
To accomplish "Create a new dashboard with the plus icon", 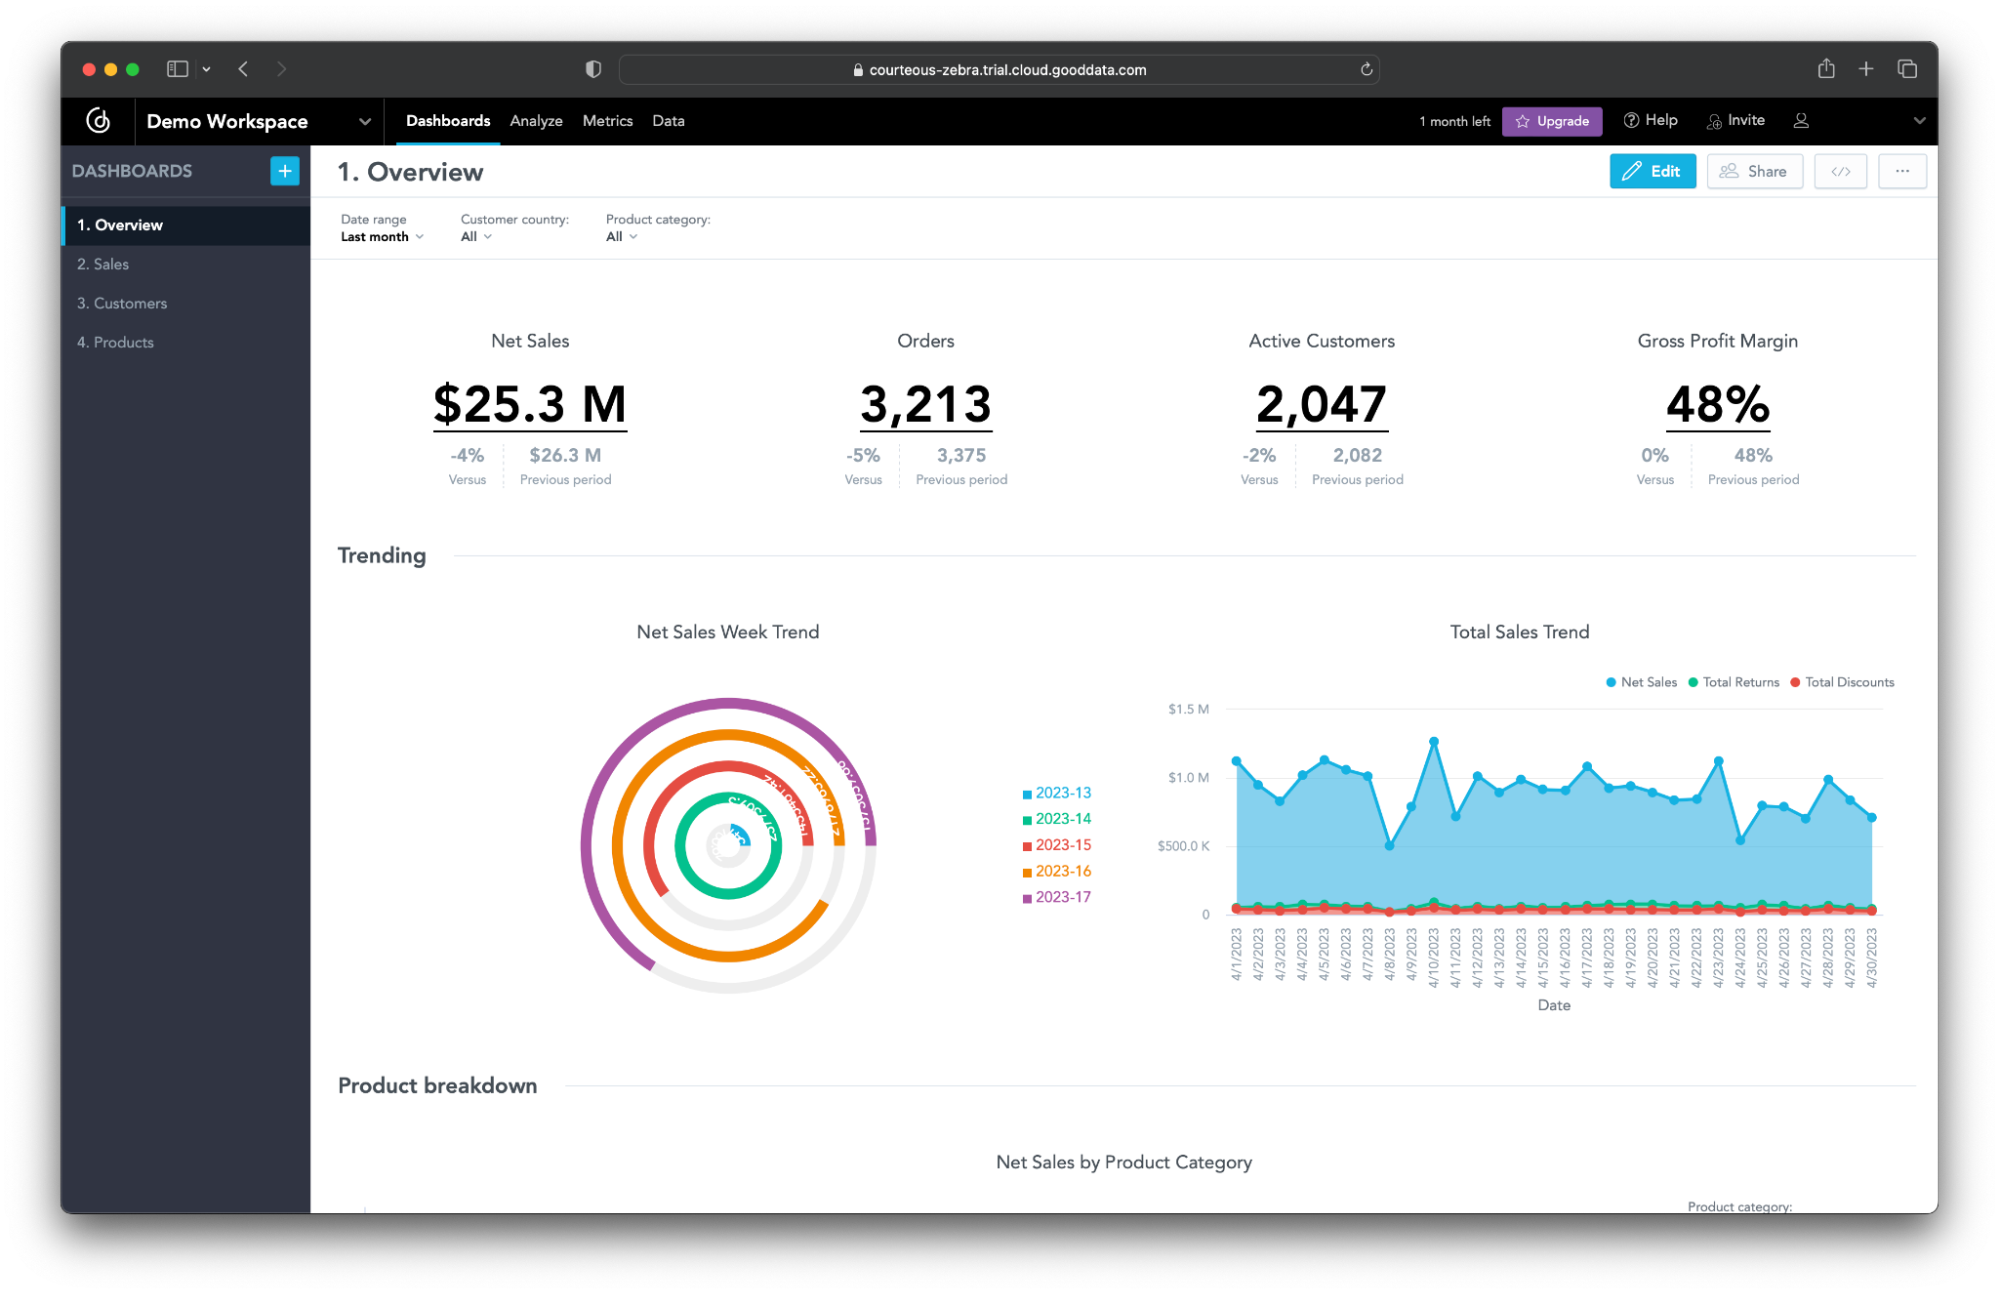I will point(284,170).
